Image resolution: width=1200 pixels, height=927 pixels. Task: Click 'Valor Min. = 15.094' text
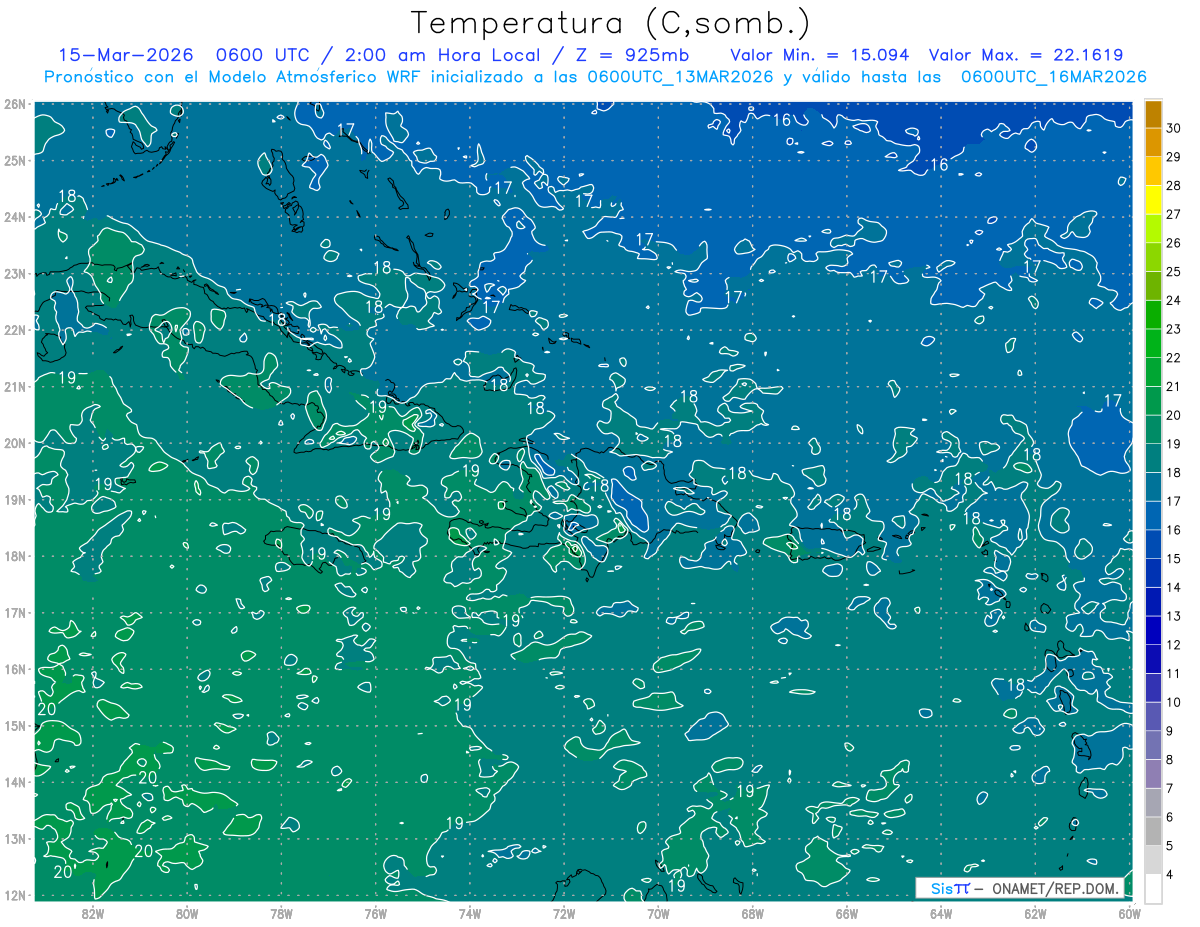click(x=819, y=55)
